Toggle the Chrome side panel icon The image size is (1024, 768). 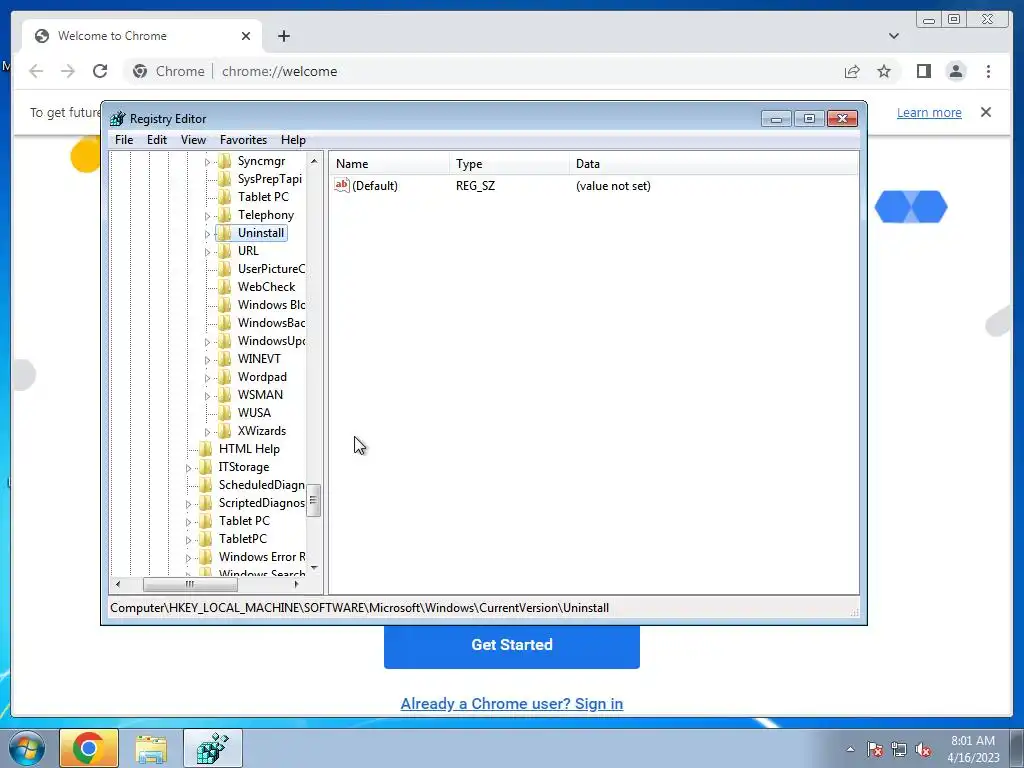pos(923,71)
